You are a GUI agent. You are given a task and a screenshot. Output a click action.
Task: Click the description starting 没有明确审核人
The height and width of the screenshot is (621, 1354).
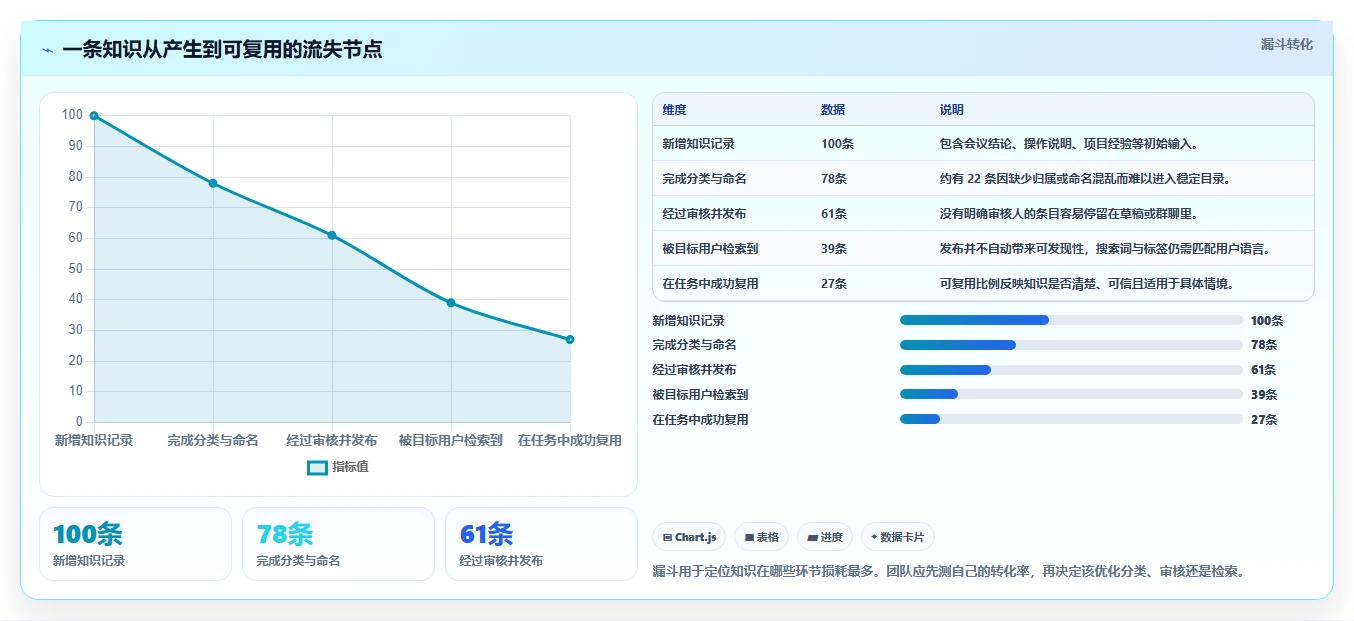coord(1069,214)
